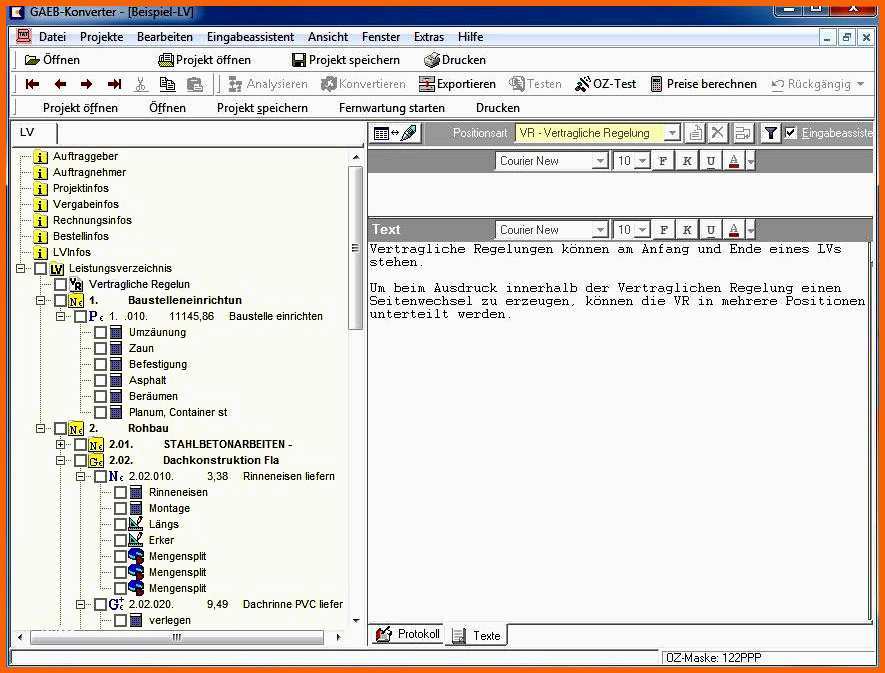This screenshot has height=673, width=885.
Task: Check the Rohbau row checkbox
Action: [60, 429]
